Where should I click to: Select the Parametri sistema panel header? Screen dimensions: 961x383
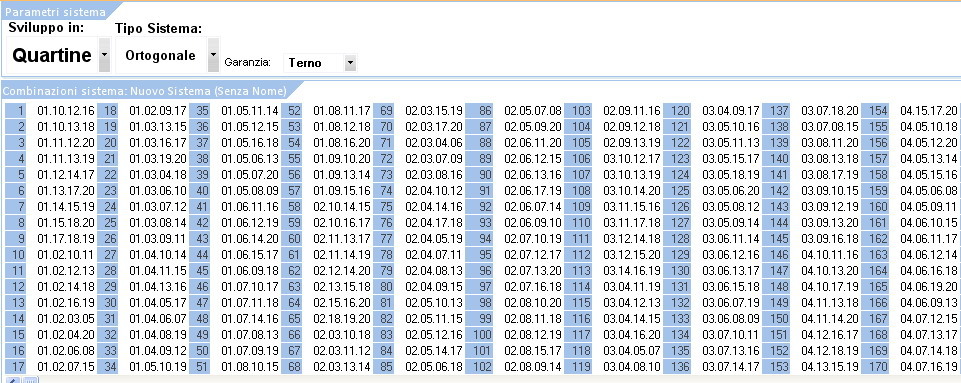click(55, 12)
